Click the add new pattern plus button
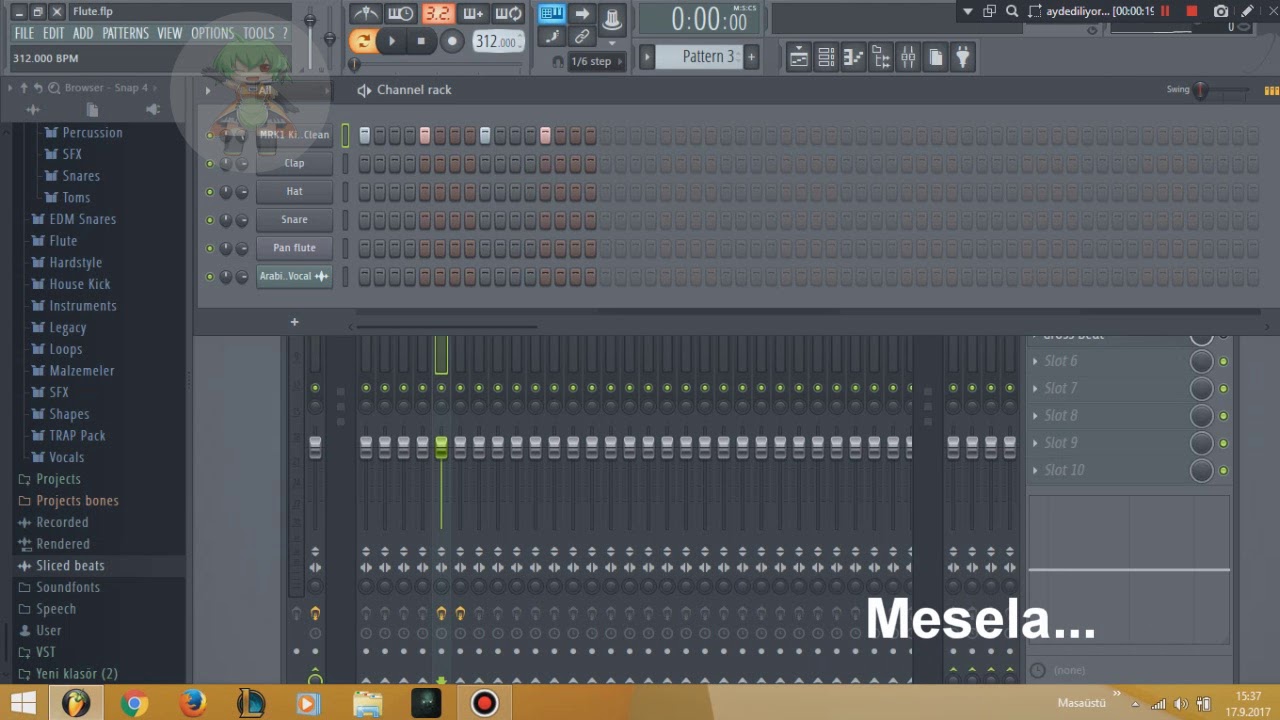This screenshot has width=1280, height=720. 751,57
